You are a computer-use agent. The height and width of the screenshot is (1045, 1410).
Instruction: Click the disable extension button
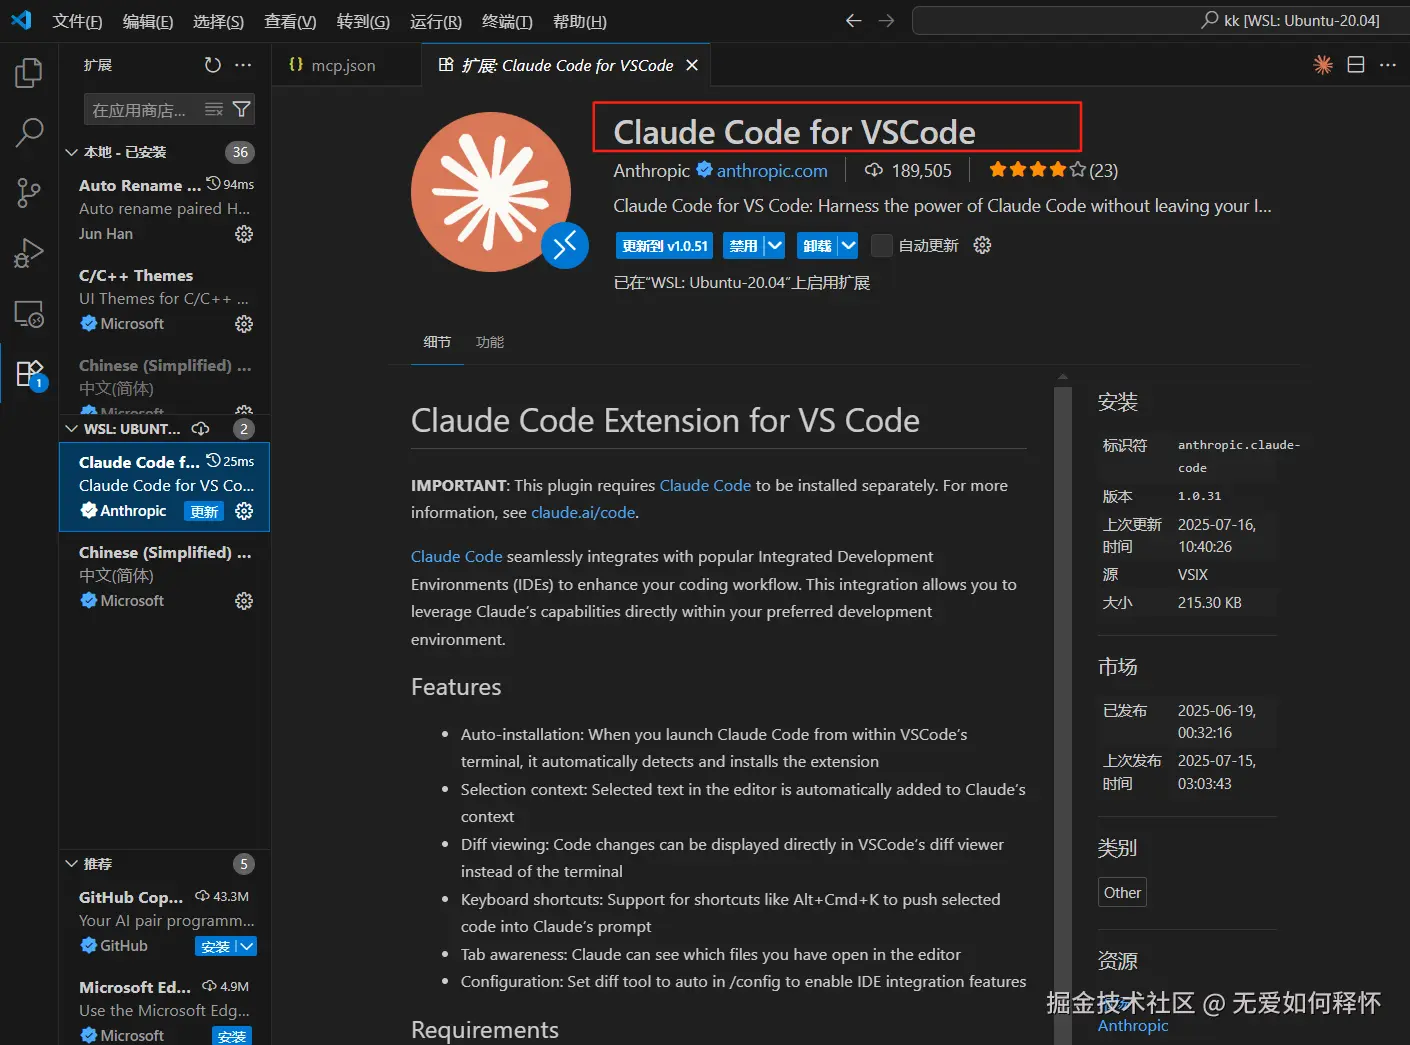[x=743, y=245]
